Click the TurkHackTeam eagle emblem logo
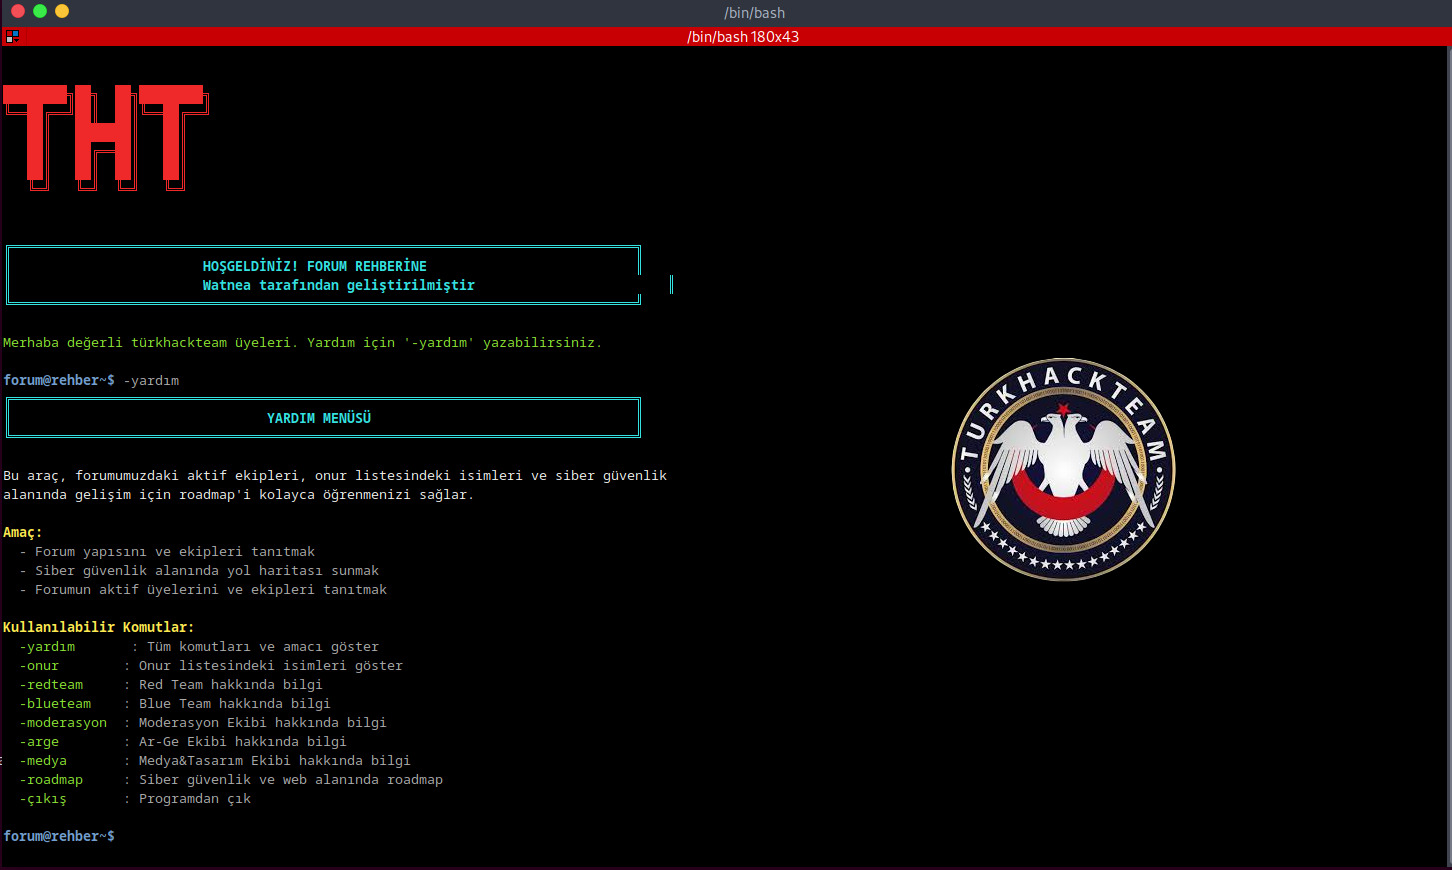This screenshot has width=1452, height=870. (1063, 469)
